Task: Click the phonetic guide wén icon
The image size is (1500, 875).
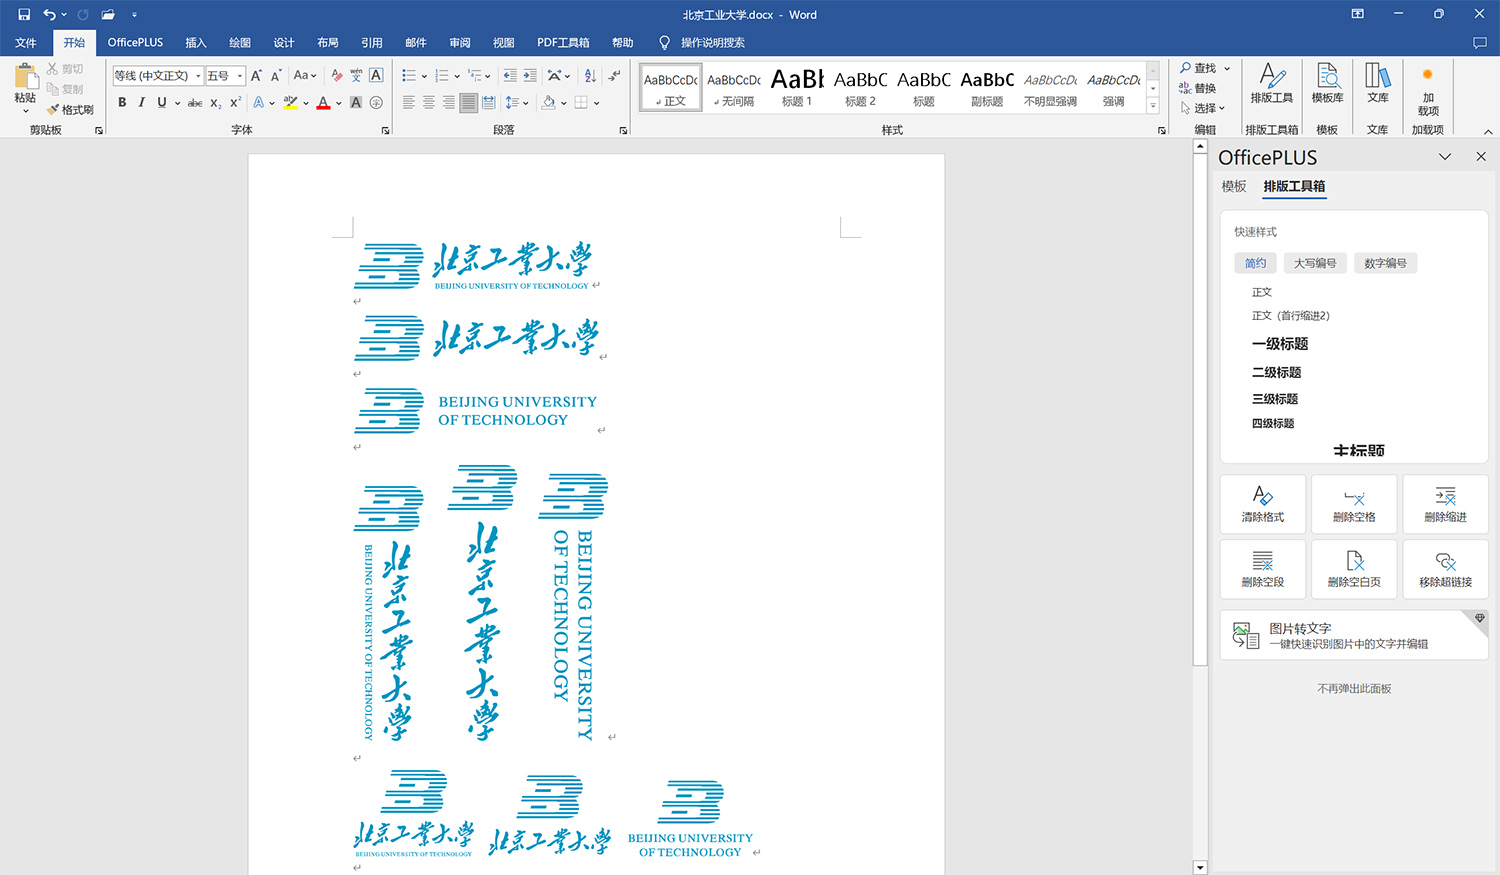Action: 357,75
